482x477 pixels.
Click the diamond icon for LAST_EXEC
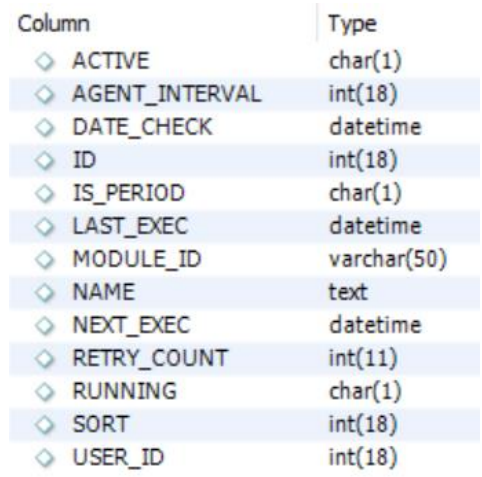coord(44,227)
